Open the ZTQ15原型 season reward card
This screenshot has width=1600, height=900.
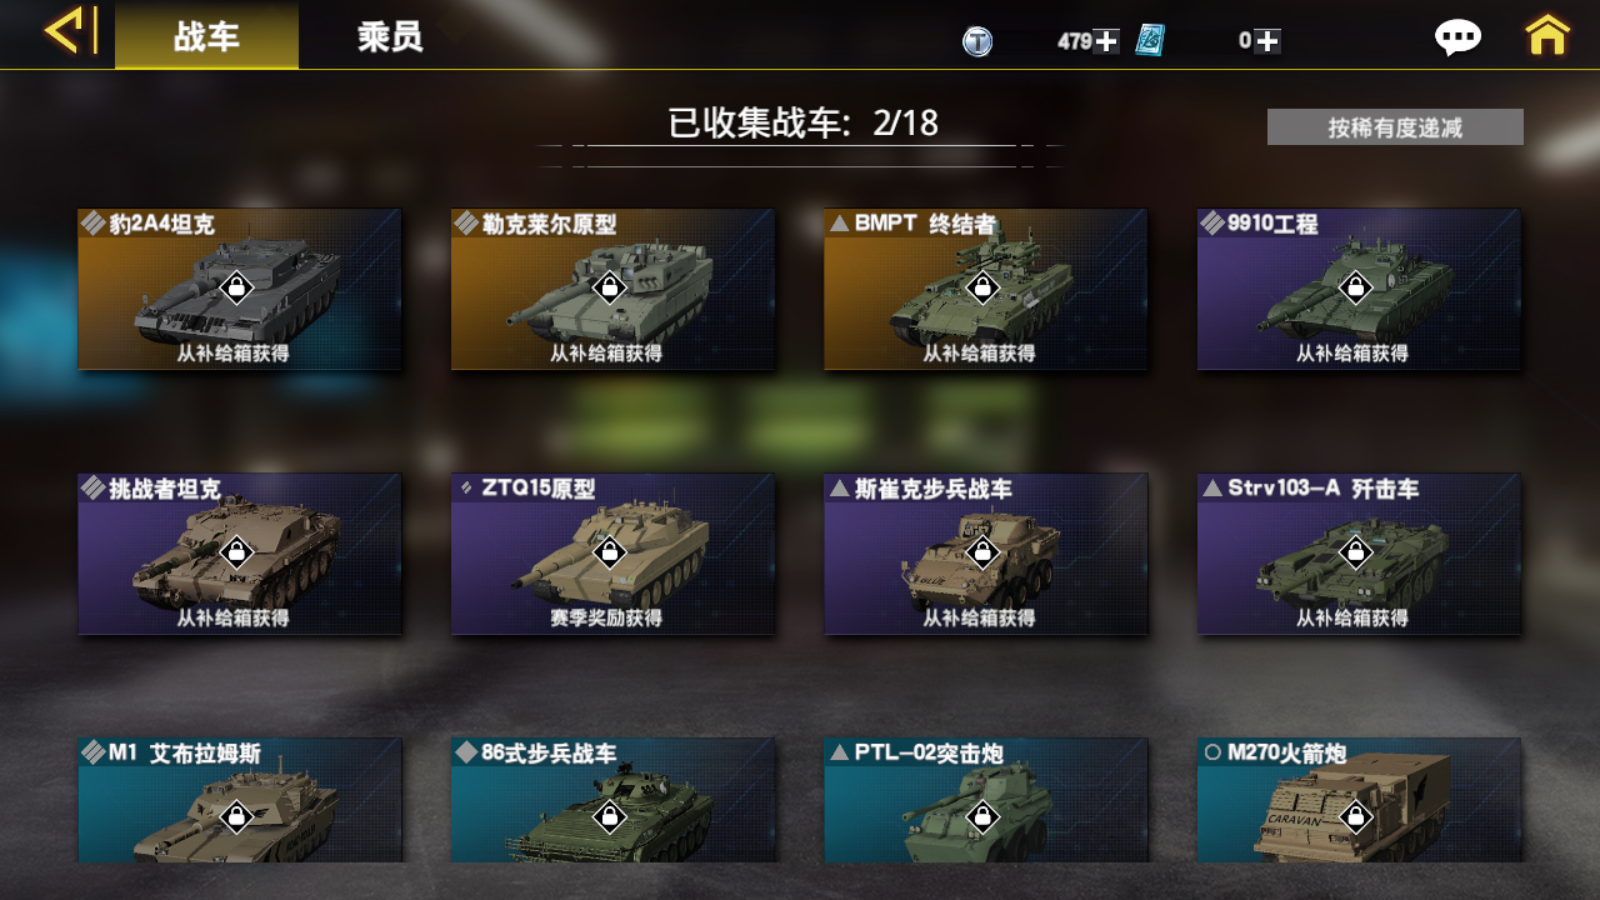click(613, 554)
